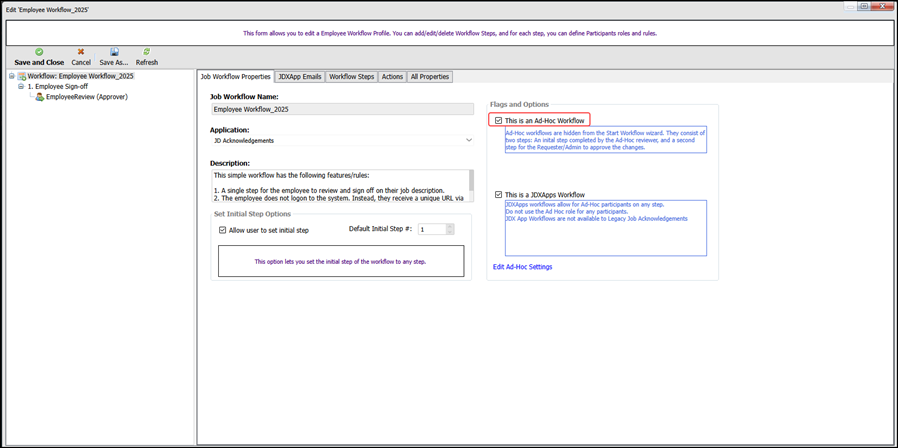
Task: Select the EmployeeReview (Approver) participant icon
Action: click(x=40, y=97)
